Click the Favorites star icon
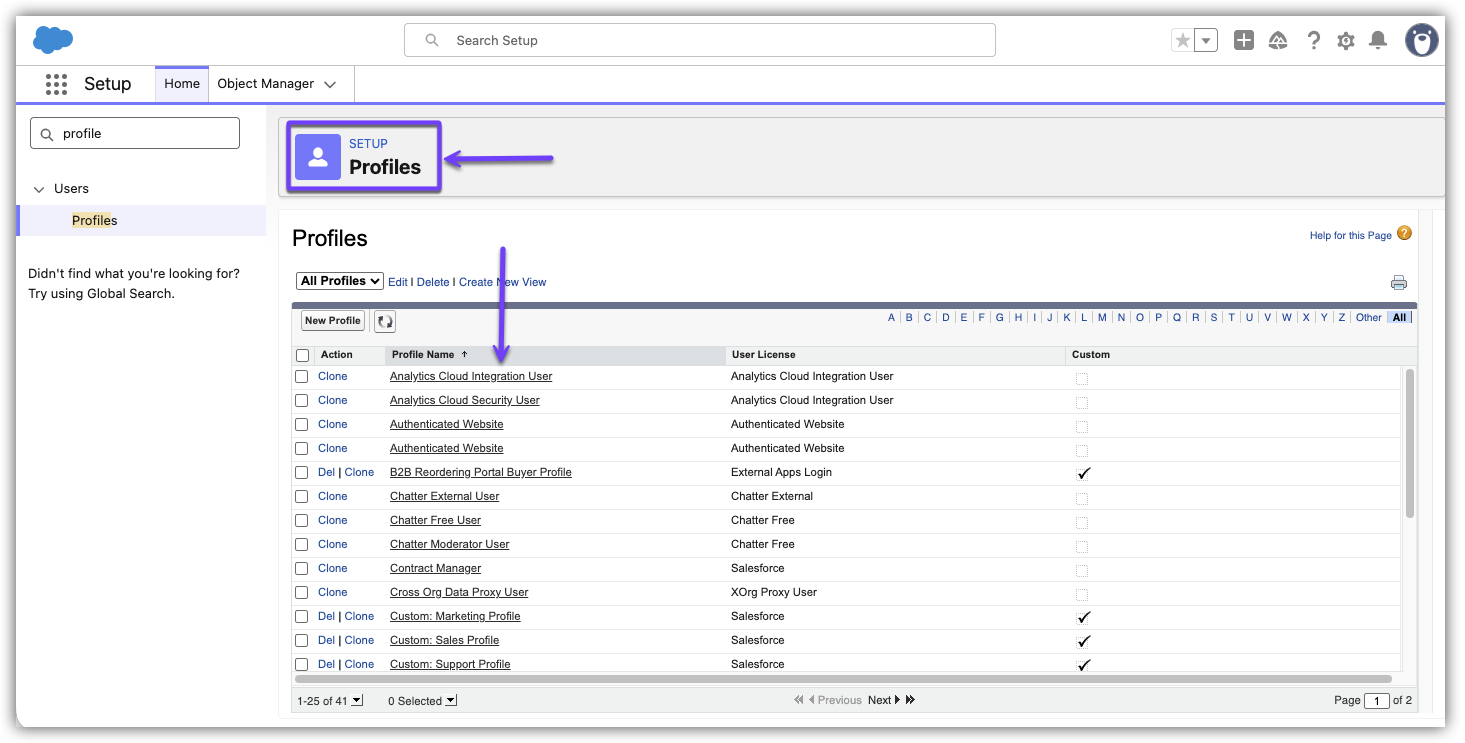The width and height of the screenshot is (1465, 743). click(x=1183, y=41)
